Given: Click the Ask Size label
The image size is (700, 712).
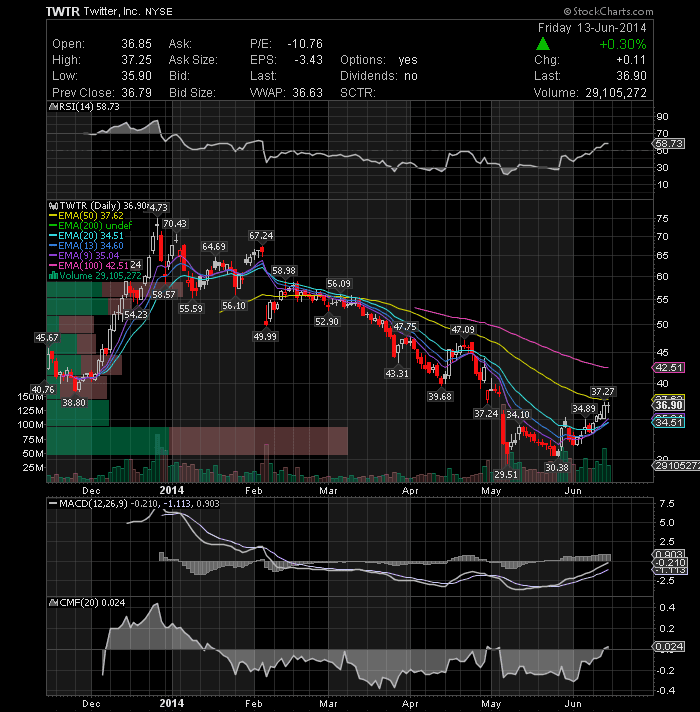Looking at the screenshot, I should pyautogui.click(x=193, y=60).
